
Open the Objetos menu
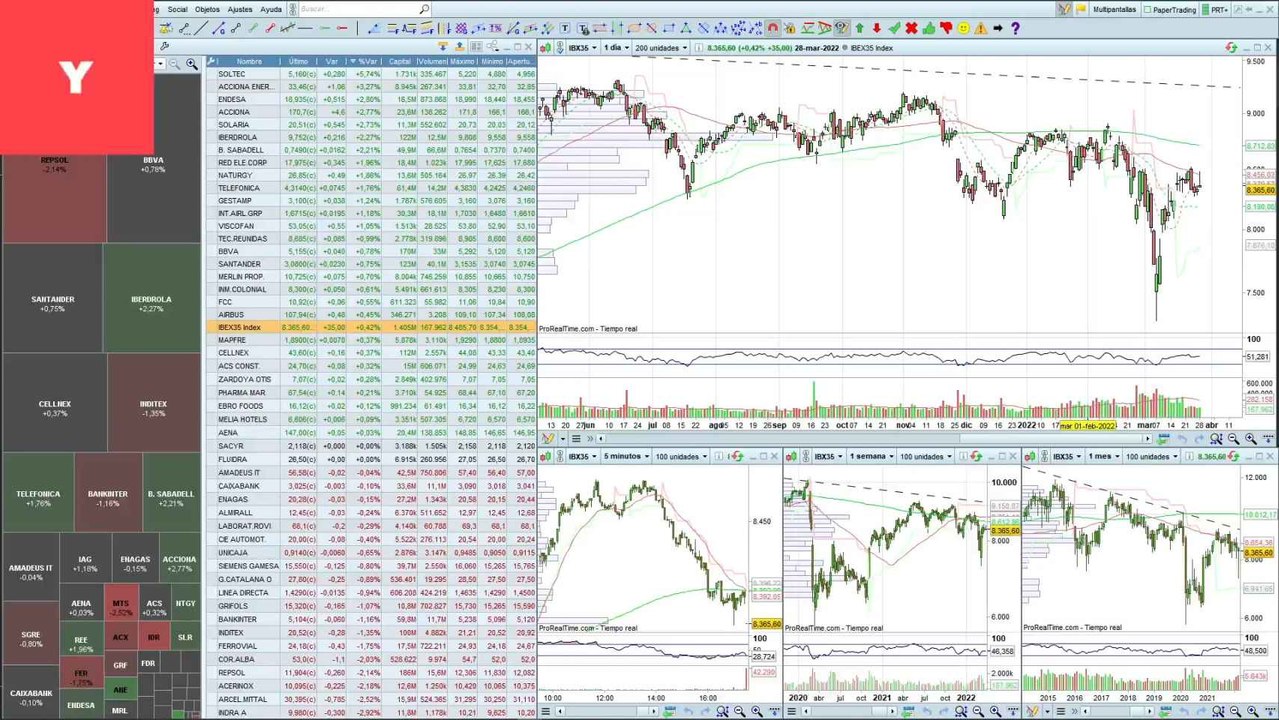[x=207, y=9]
